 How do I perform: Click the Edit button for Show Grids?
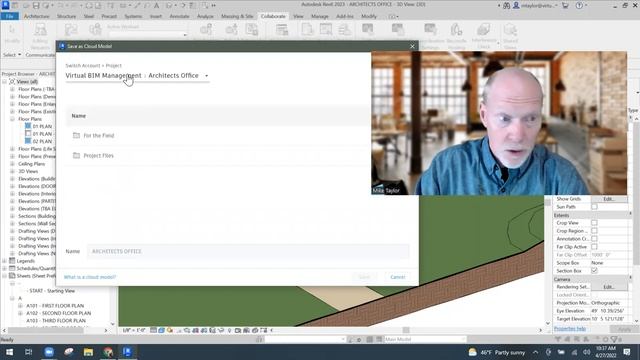(x=609, y=199)
